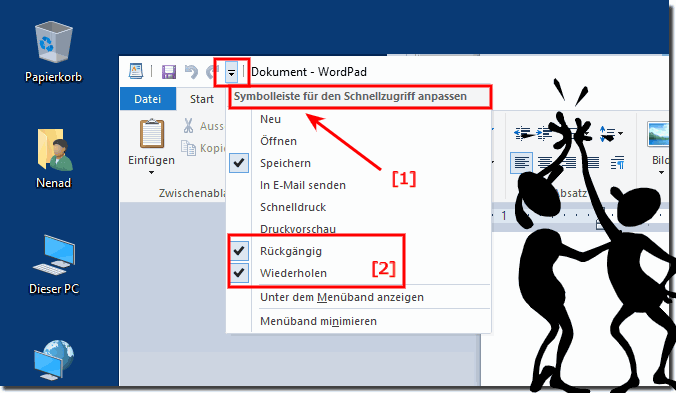Image resolution: width=676 pixels, height=393 pixels.
Task: Click the paragraph settings icon
Action: point(617,162)
